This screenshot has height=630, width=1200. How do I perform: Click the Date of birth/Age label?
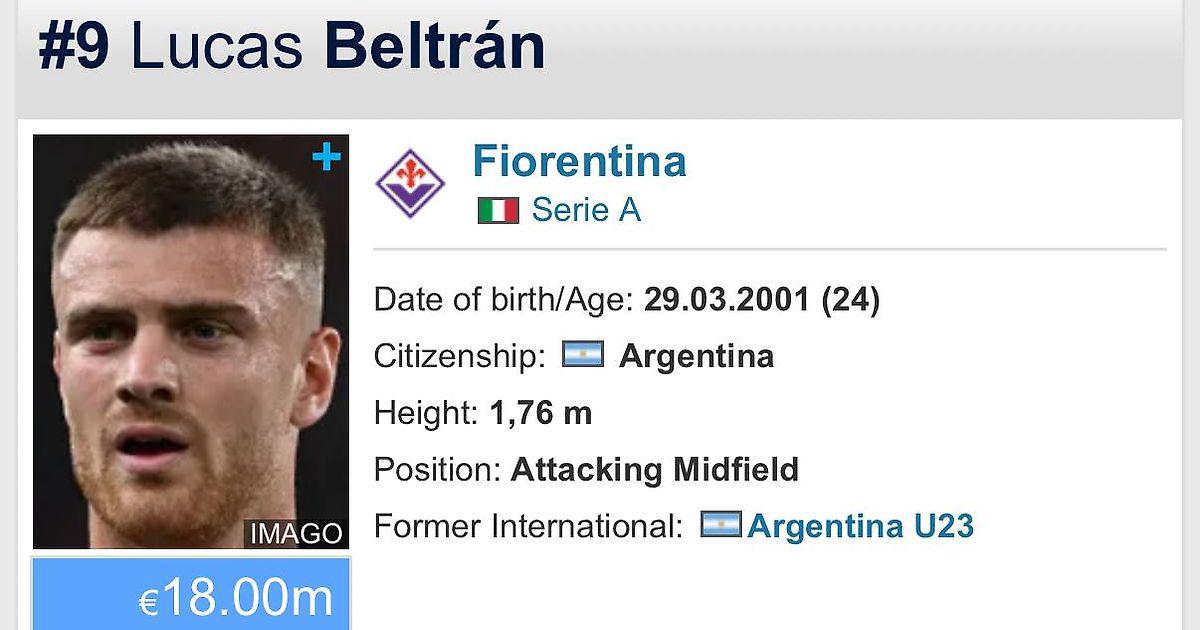(503, 299)
